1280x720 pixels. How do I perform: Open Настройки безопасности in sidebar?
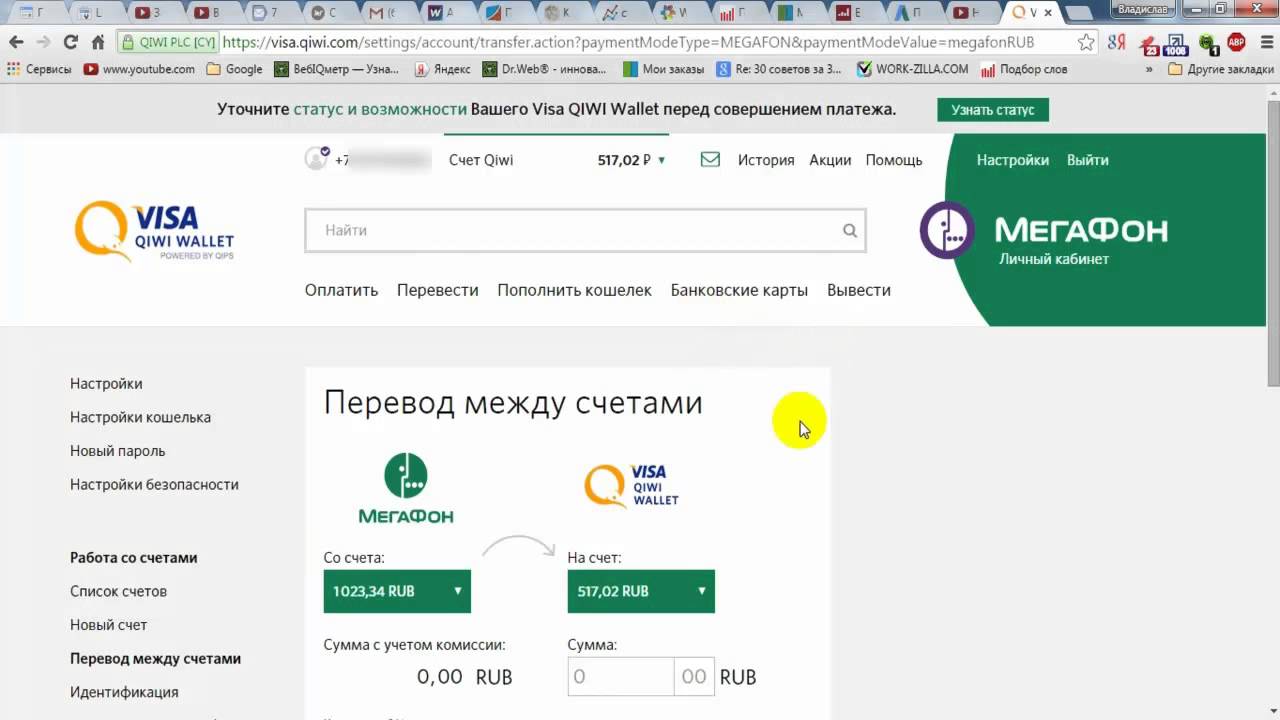pyautogui.click(x=154, y=484)
